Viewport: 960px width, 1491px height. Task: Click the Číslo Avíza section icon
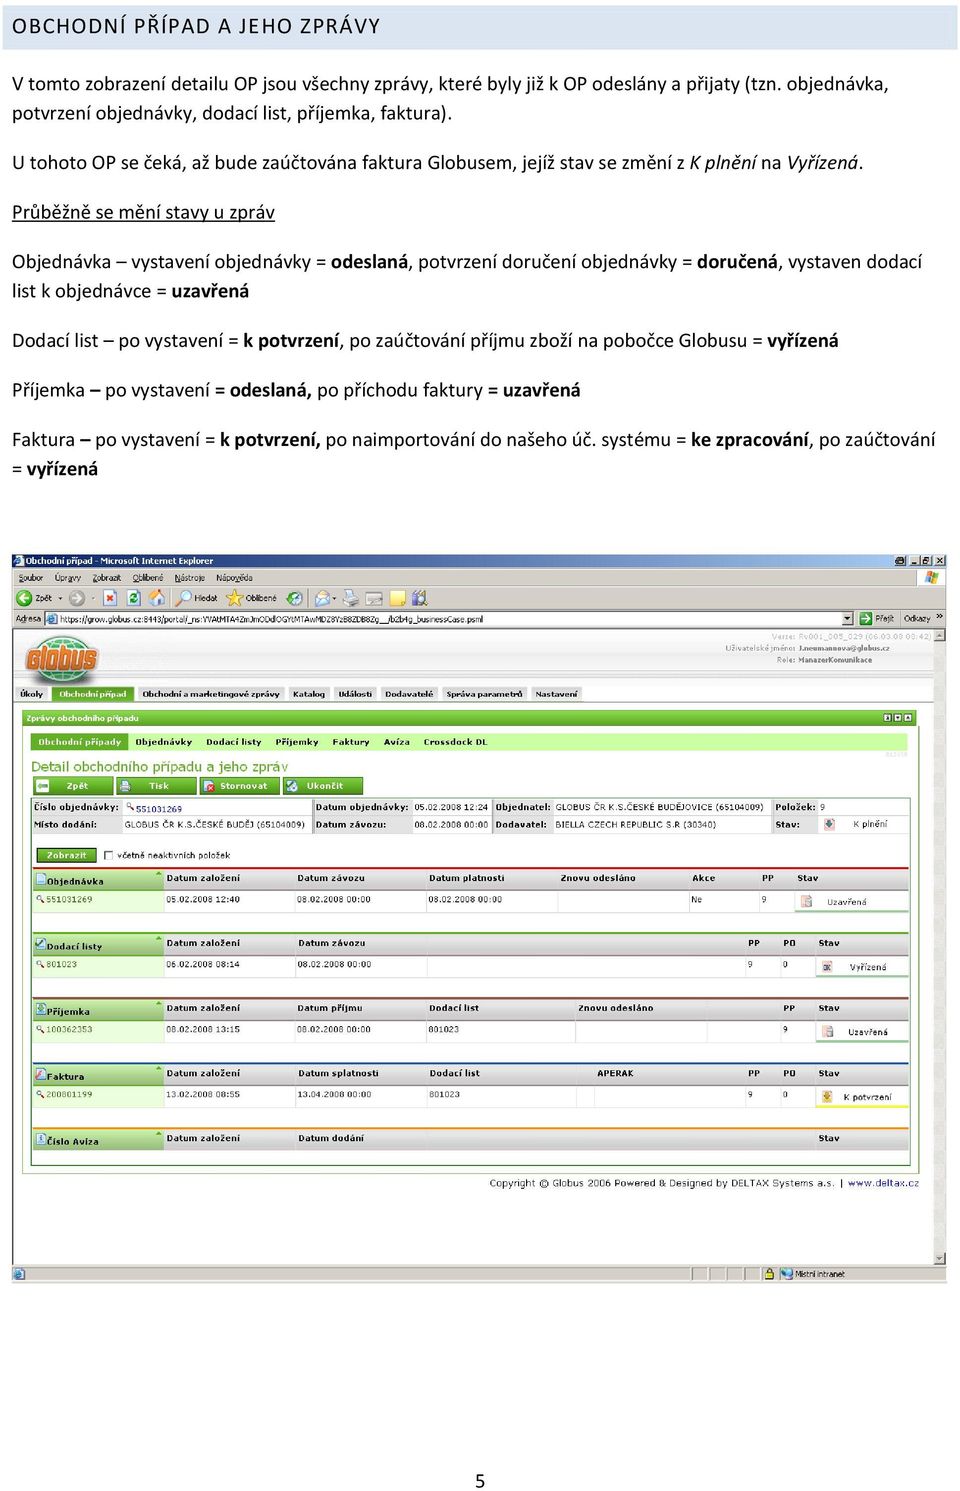coord(40,1140)
